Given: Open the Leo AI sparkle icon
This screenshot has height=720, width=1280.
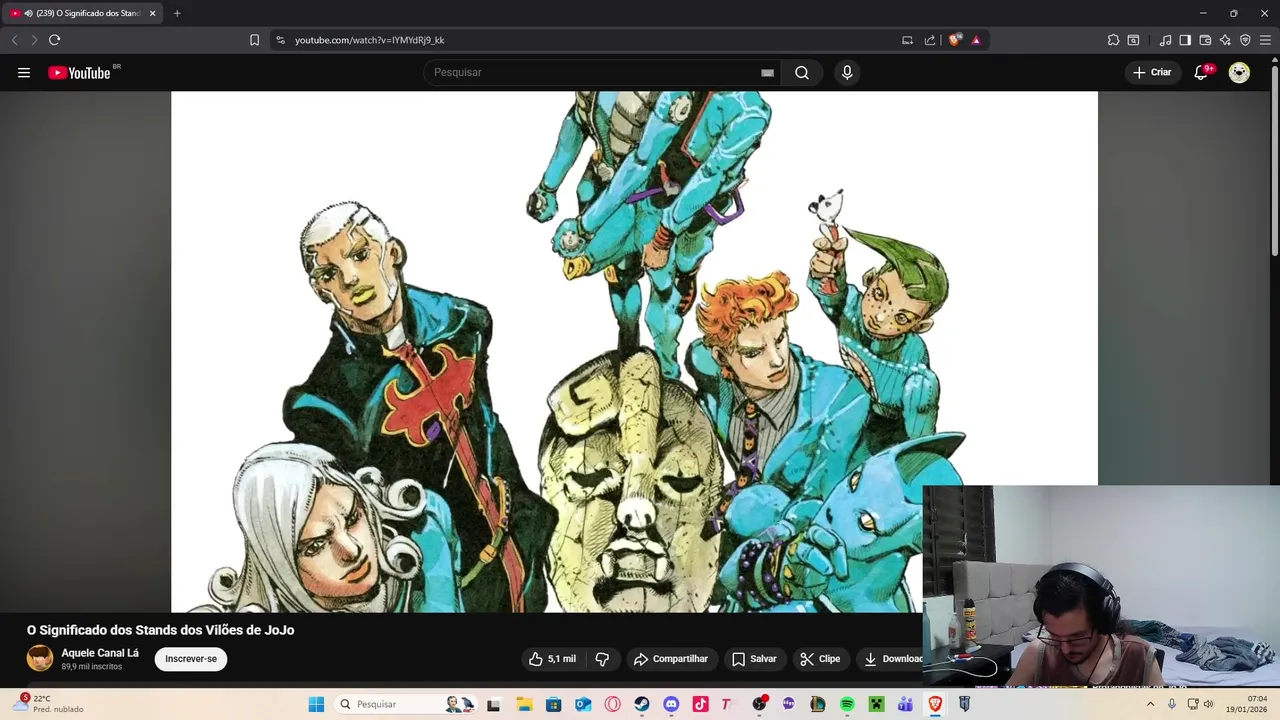Looking at the screenshot, I should pos(1225,40).
